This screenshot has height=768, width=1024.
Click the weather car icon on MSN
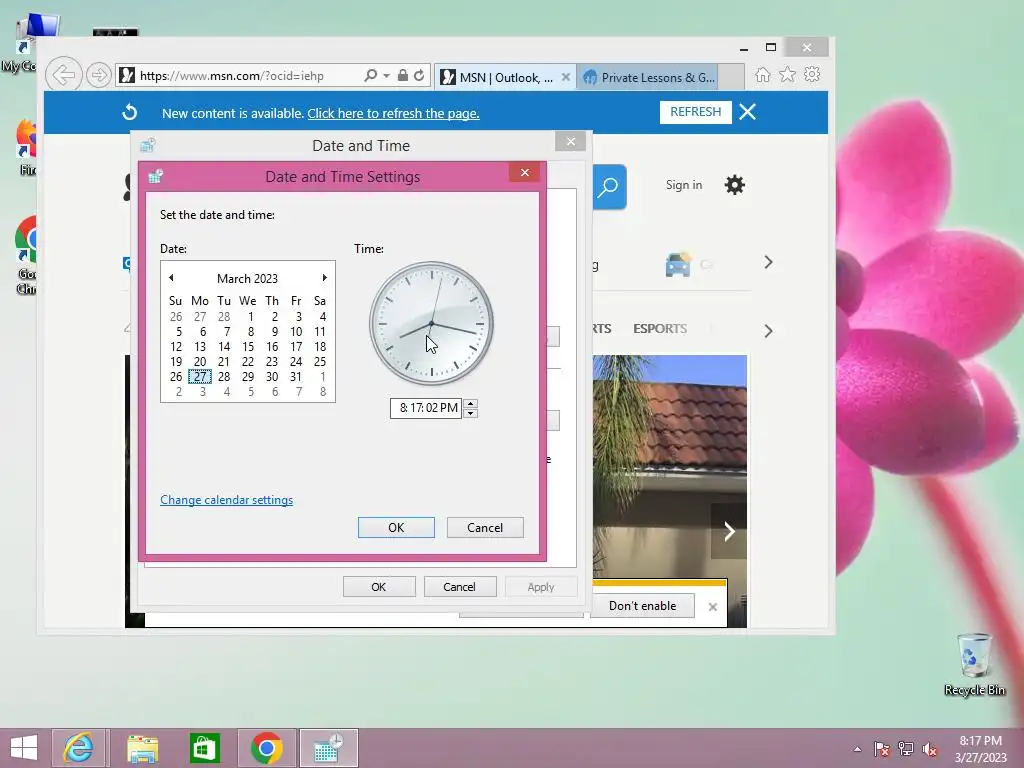click(x=678, y=264)
